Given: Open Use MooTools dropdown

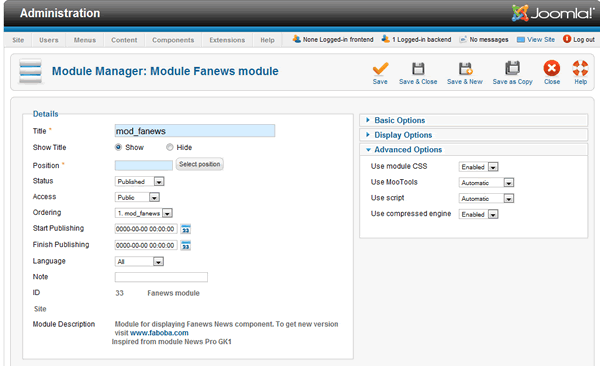Looking at the screenshot, I should [486, 183].
